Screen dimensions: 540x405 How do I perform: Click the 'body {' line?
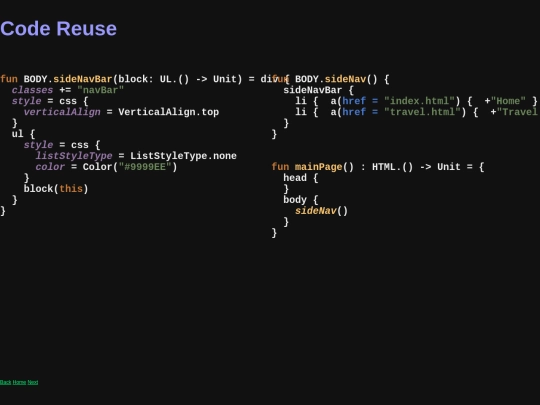pyautogui.click(x=301, y=200)
